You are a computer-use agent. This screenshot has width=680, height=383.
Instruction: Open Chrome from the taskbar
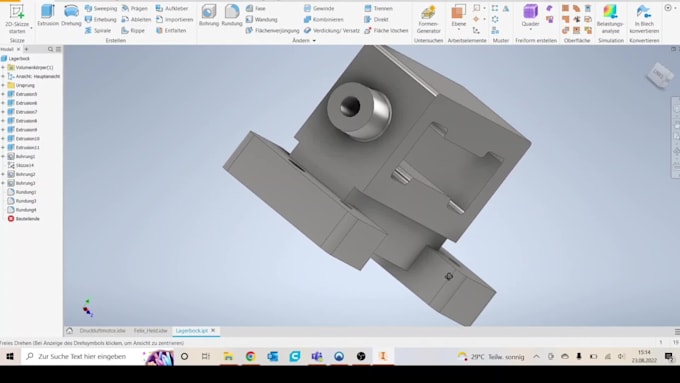click(251, 357)
